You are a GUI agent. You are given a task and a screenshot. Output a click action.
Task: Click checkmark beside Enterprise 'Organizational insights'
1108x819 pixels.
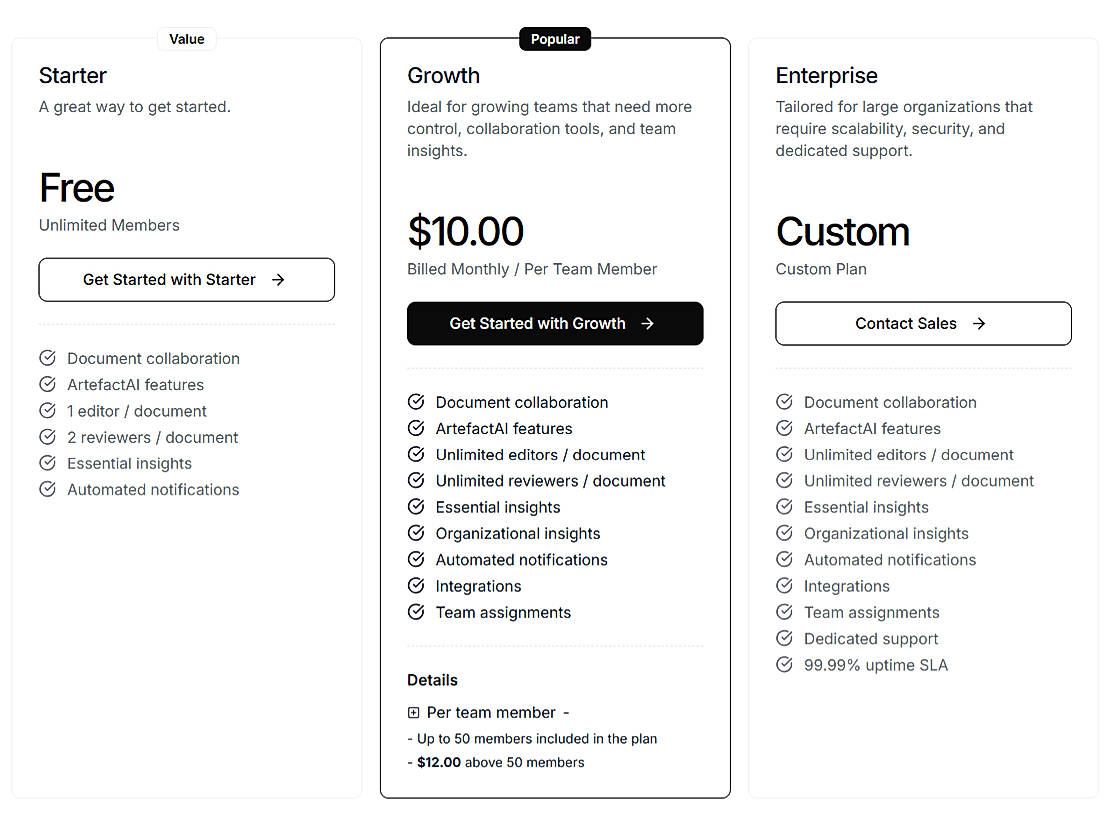784,533
